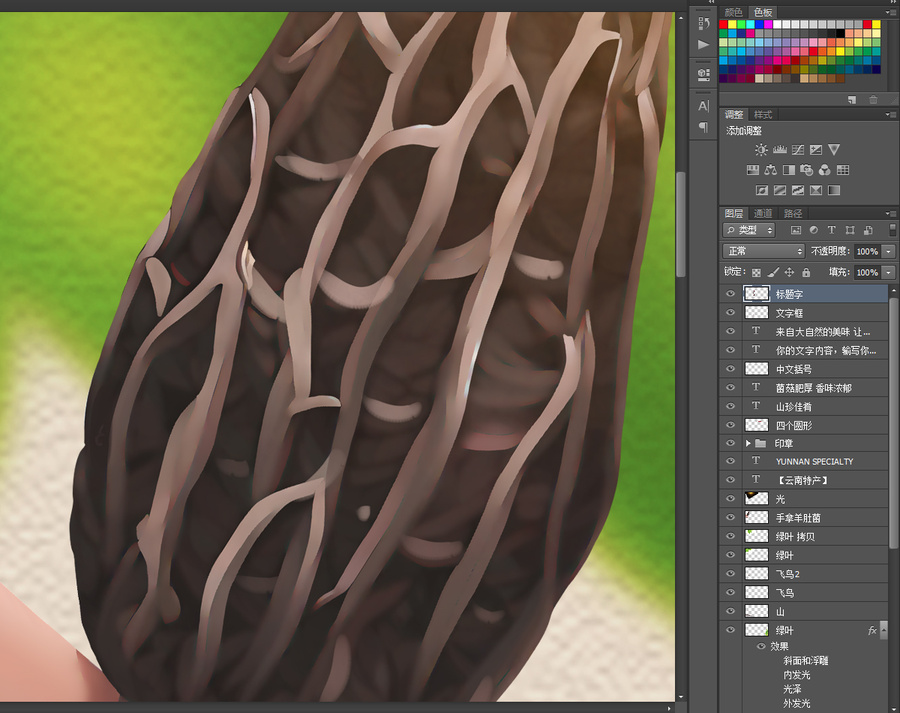The width and height of the screenshot is (900, 713).
Task: Open the layer filter 类型 dropdown
Action: [748, 230]
